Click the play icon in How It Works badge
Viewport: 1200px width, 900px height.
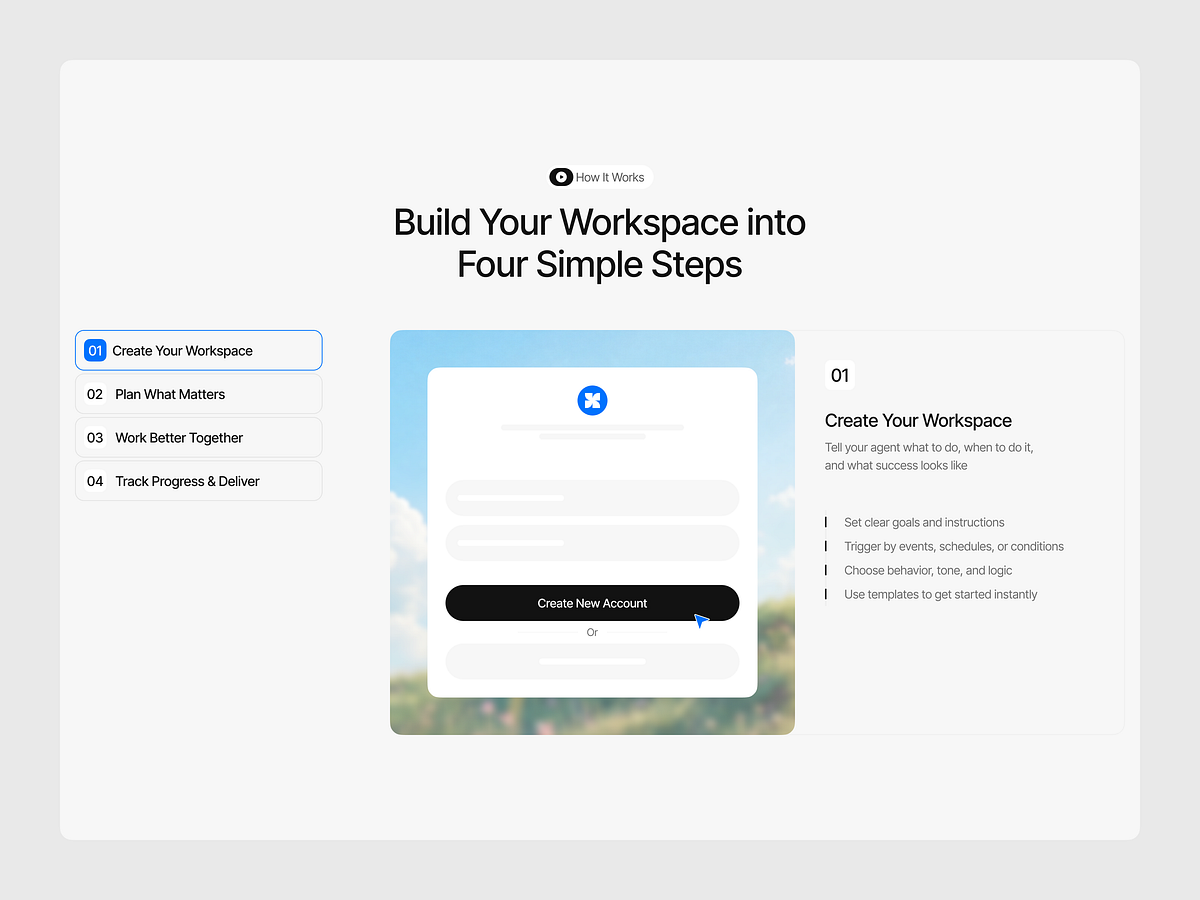561,177
